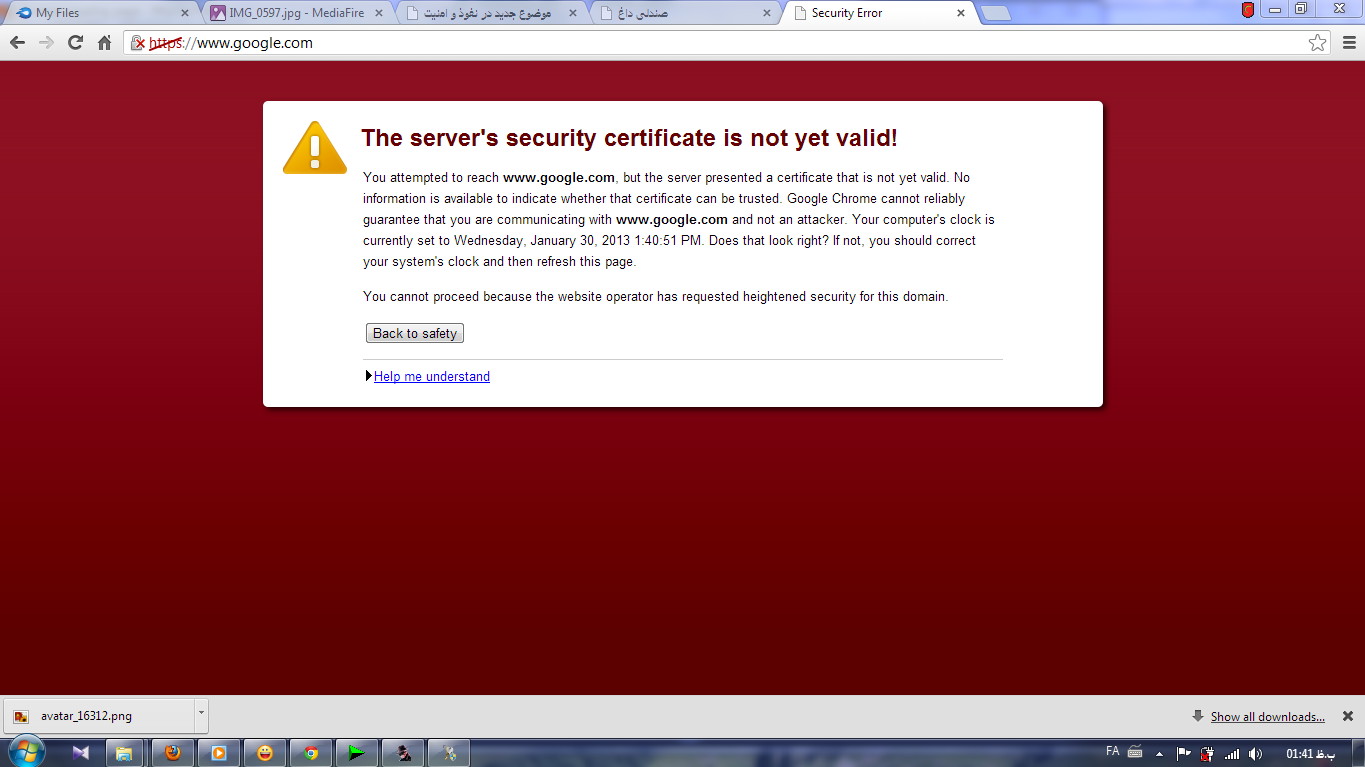Open the on-screen keyboard tray icon
1365x767 pixels.
point(1135,752)
